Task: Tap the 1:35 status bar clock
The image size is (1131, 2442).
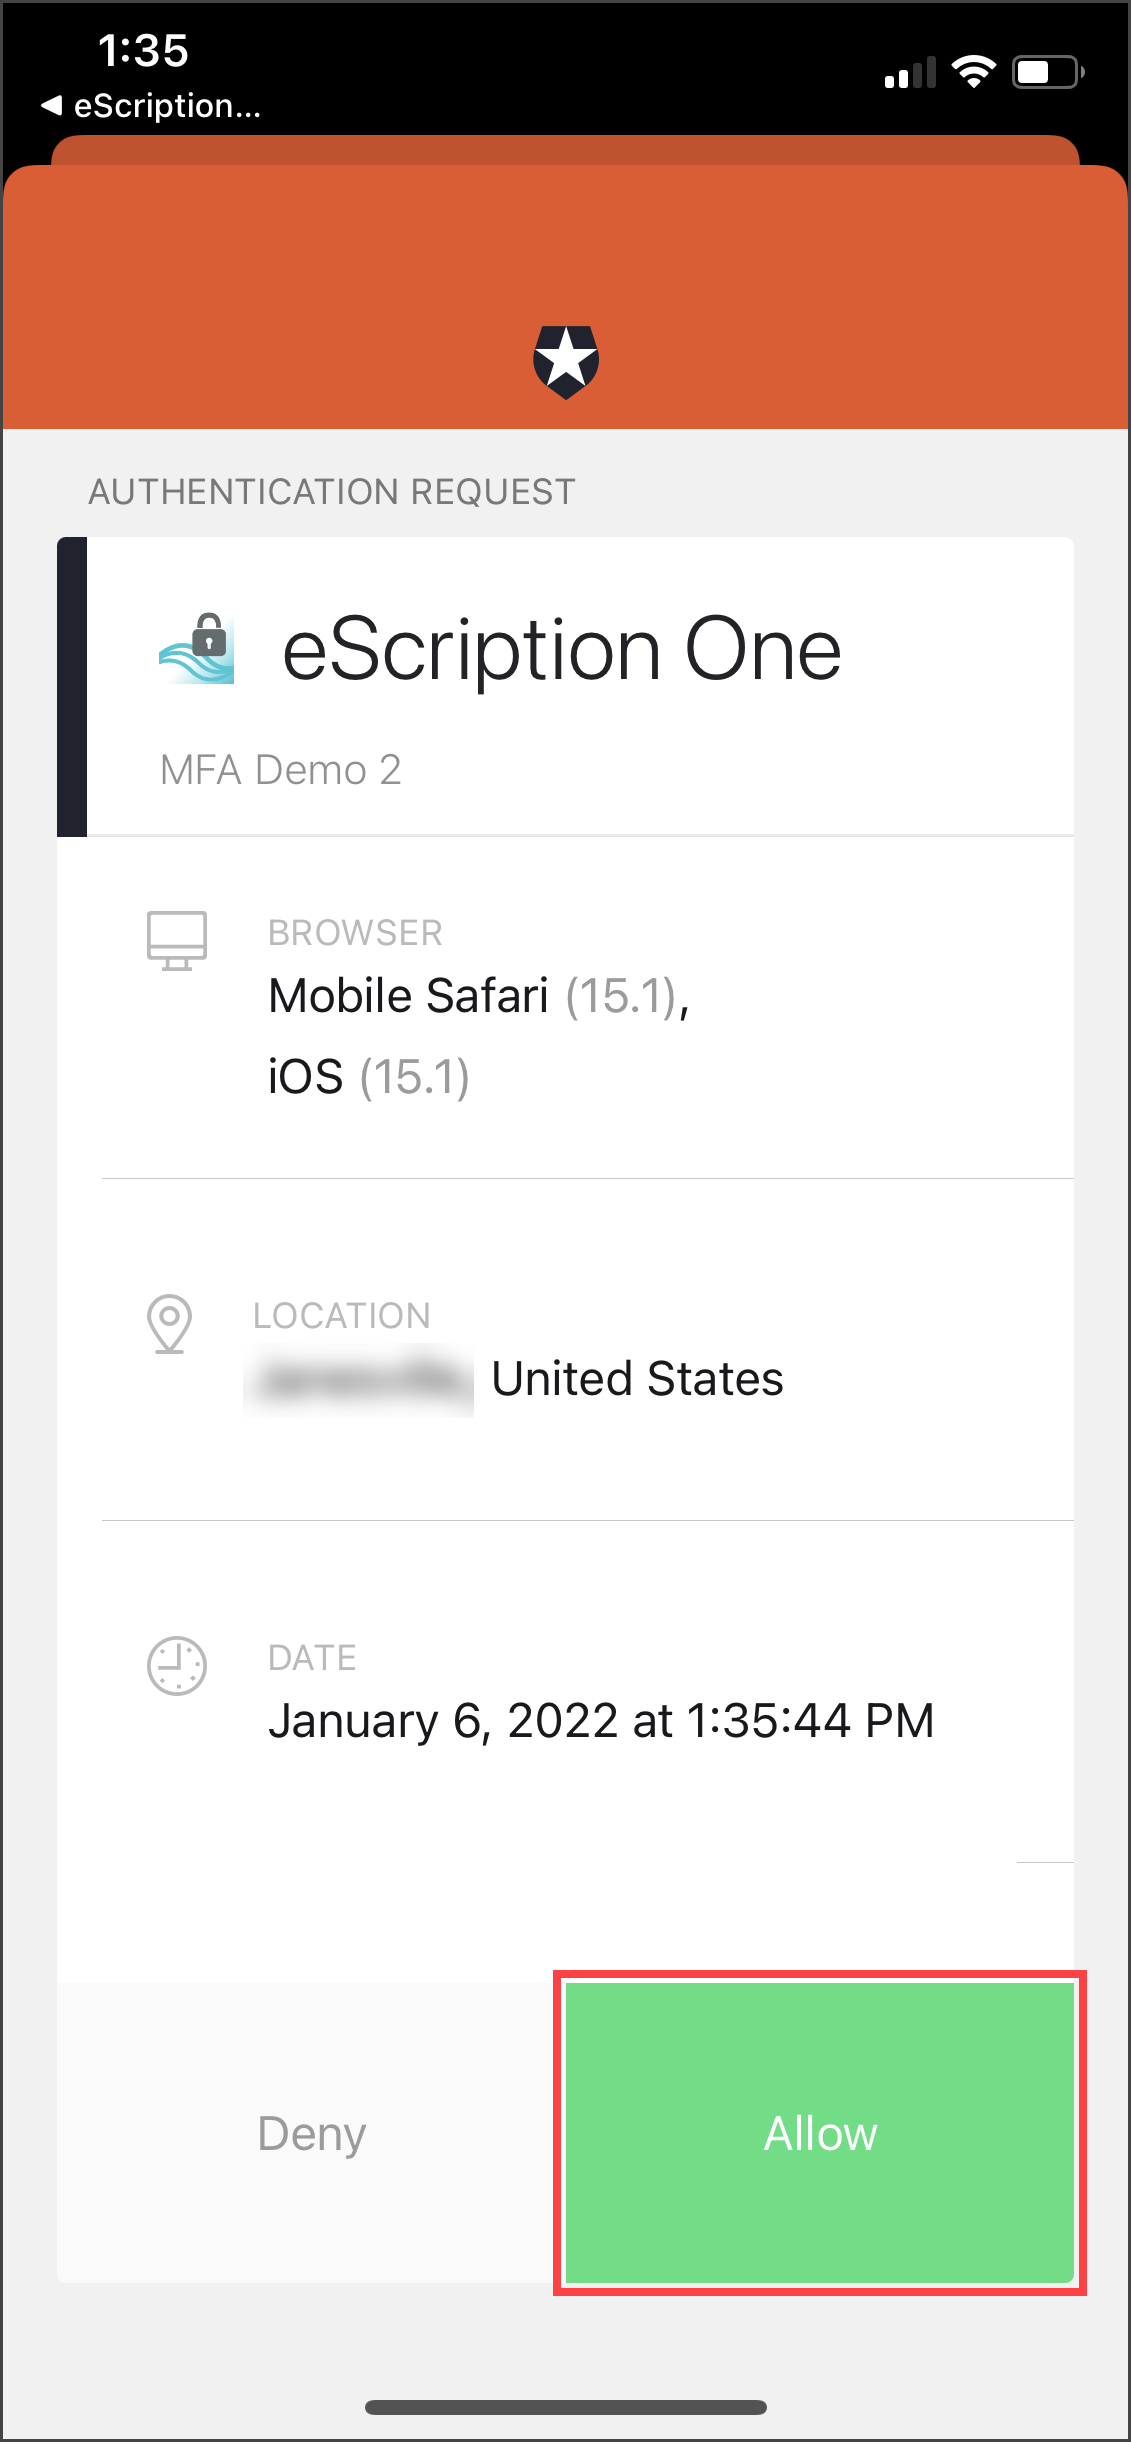Action: 143,50
